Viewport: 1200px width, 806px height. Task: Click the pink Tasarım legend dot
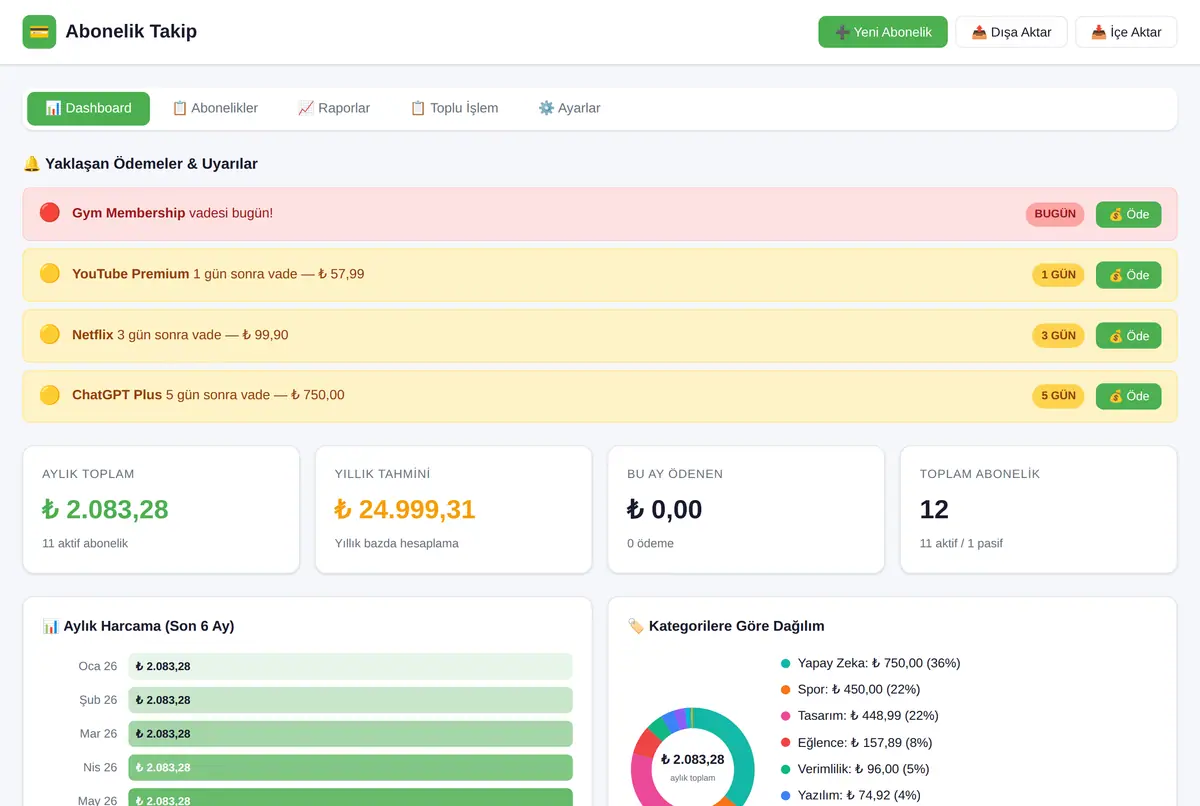[x=786, y=716]
